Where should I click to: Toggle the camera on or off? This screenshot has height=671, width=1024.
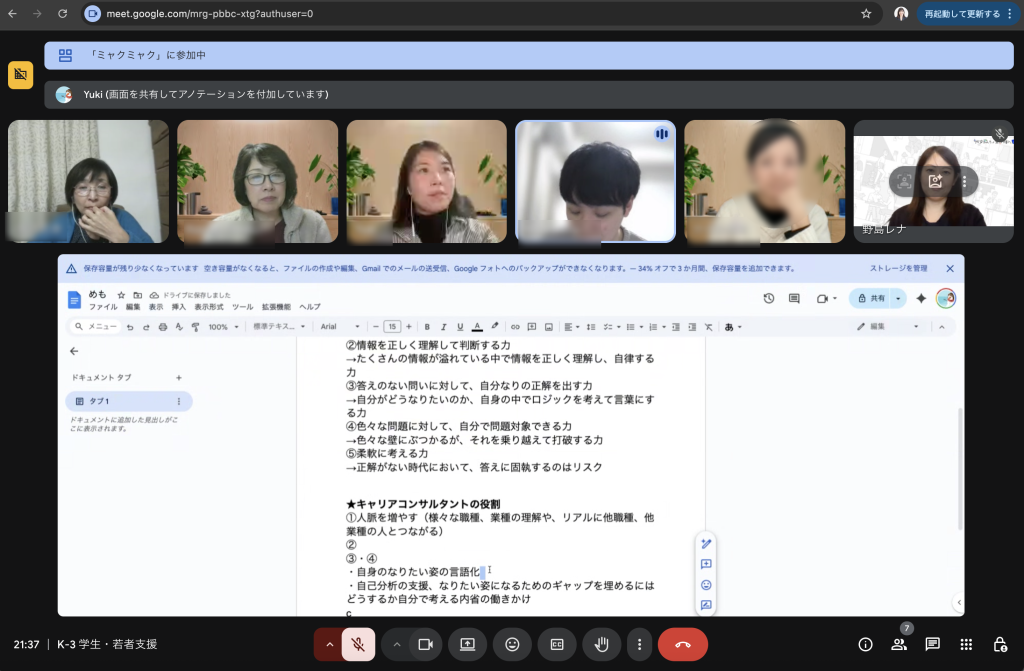coord(425,645)
